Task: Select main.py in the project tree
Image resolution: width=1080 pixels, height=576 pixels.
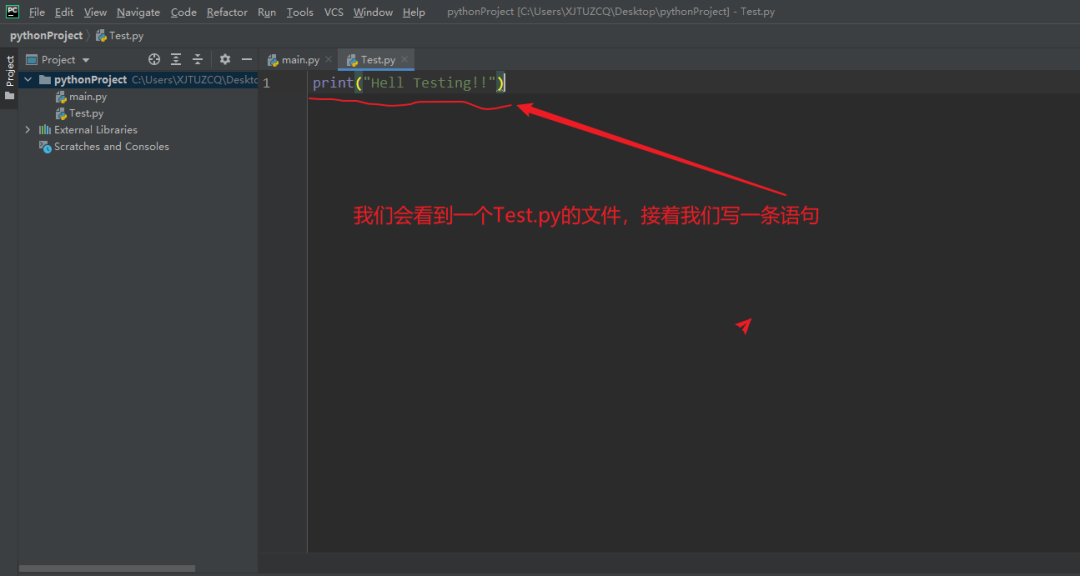Action: click(81, 97)
